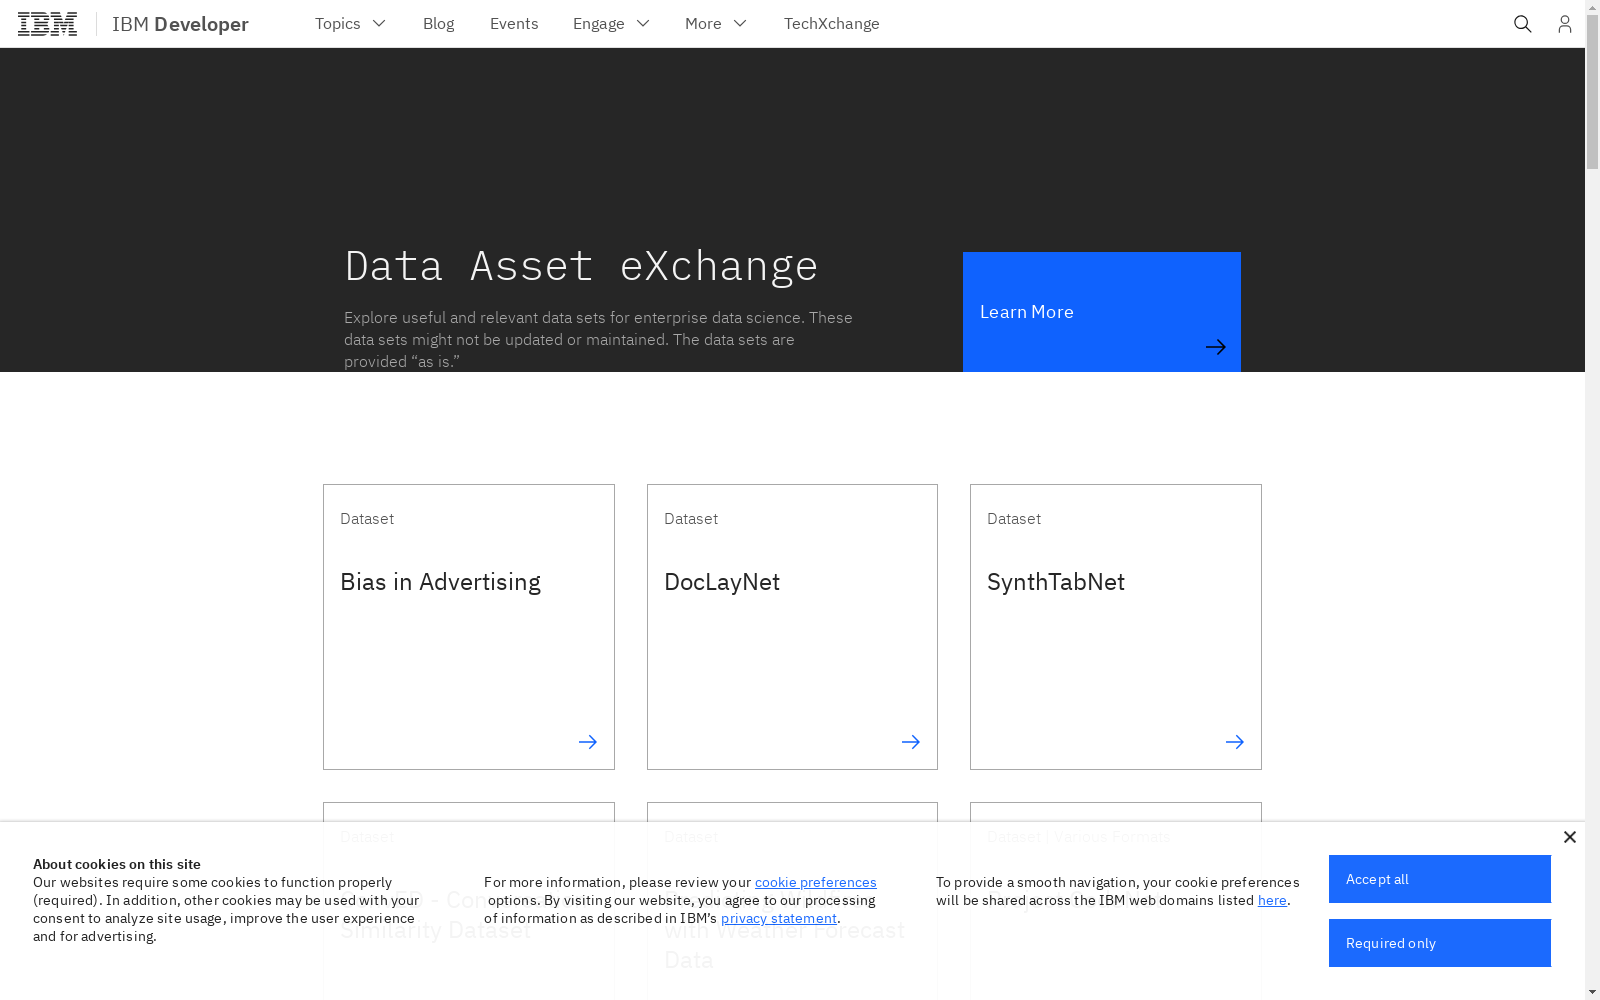Open the DocLayNet dataset title
The image size is (1600, 1000).
tap(722, 582)
